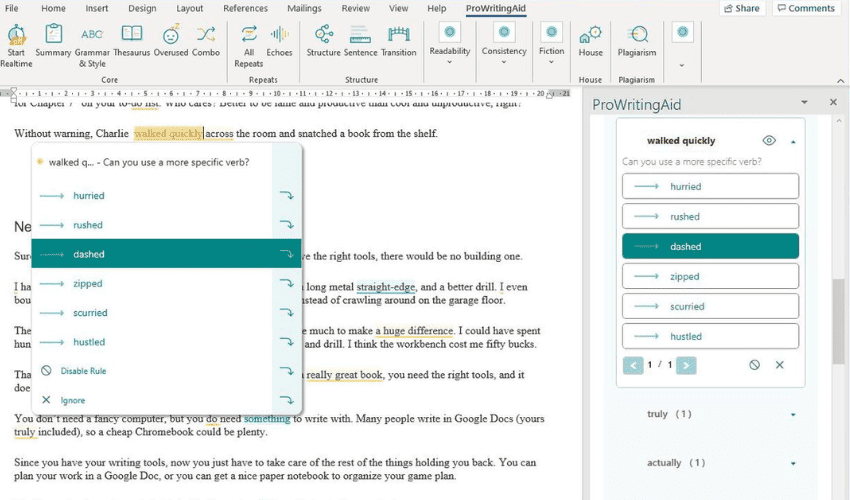
Task: Switch to the References tab
Action: coord(246,8)
